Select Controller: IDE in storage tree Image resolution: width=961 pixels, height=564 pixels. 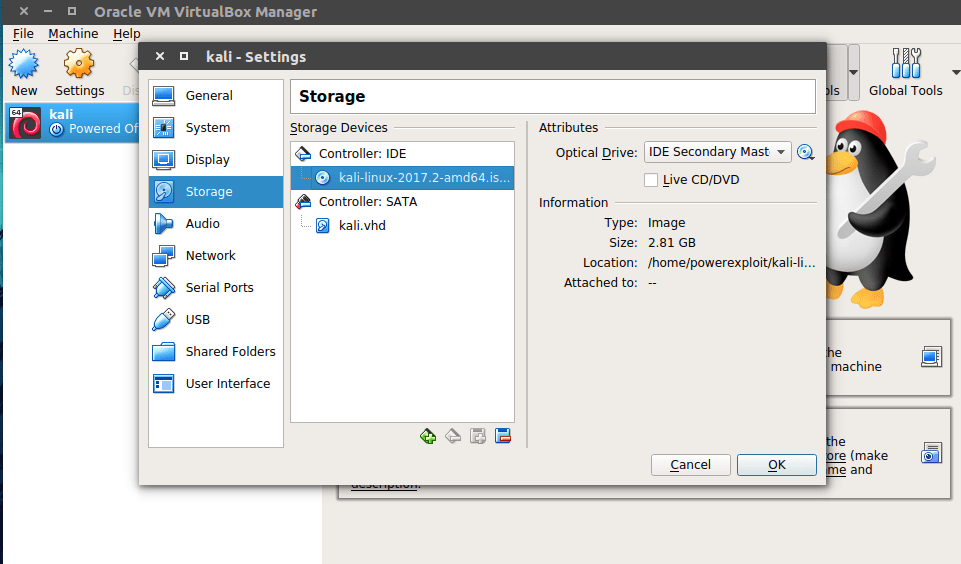coord(402,153)
